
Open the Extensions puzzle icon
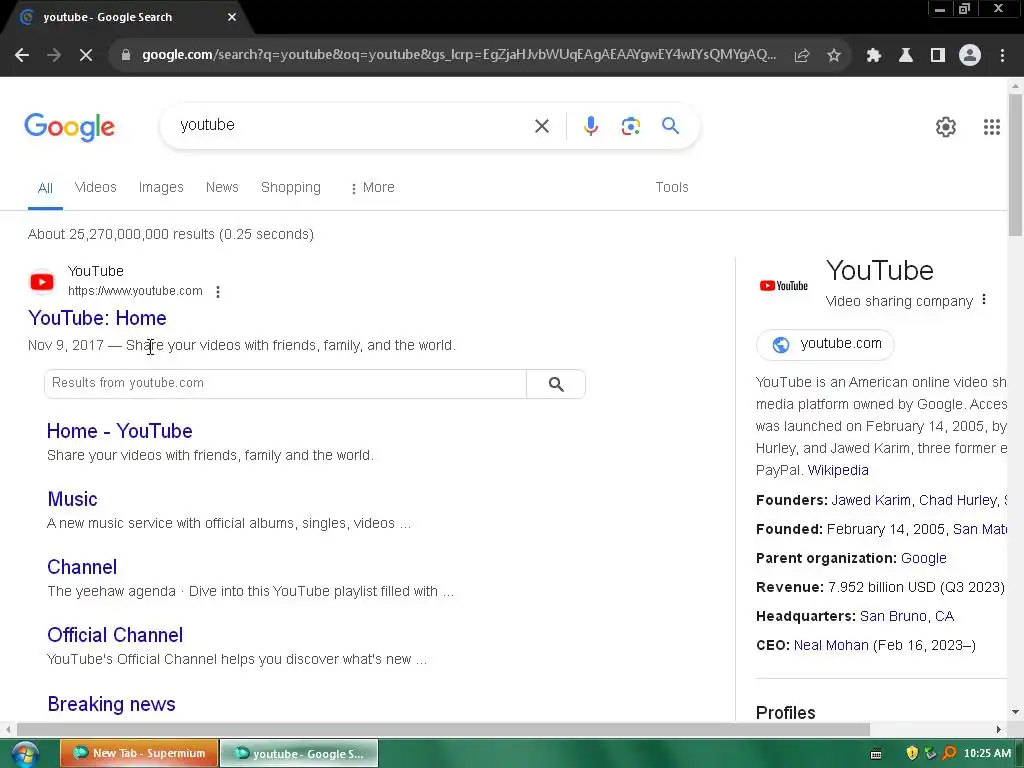pyautogui.click(x=874, y=56)
